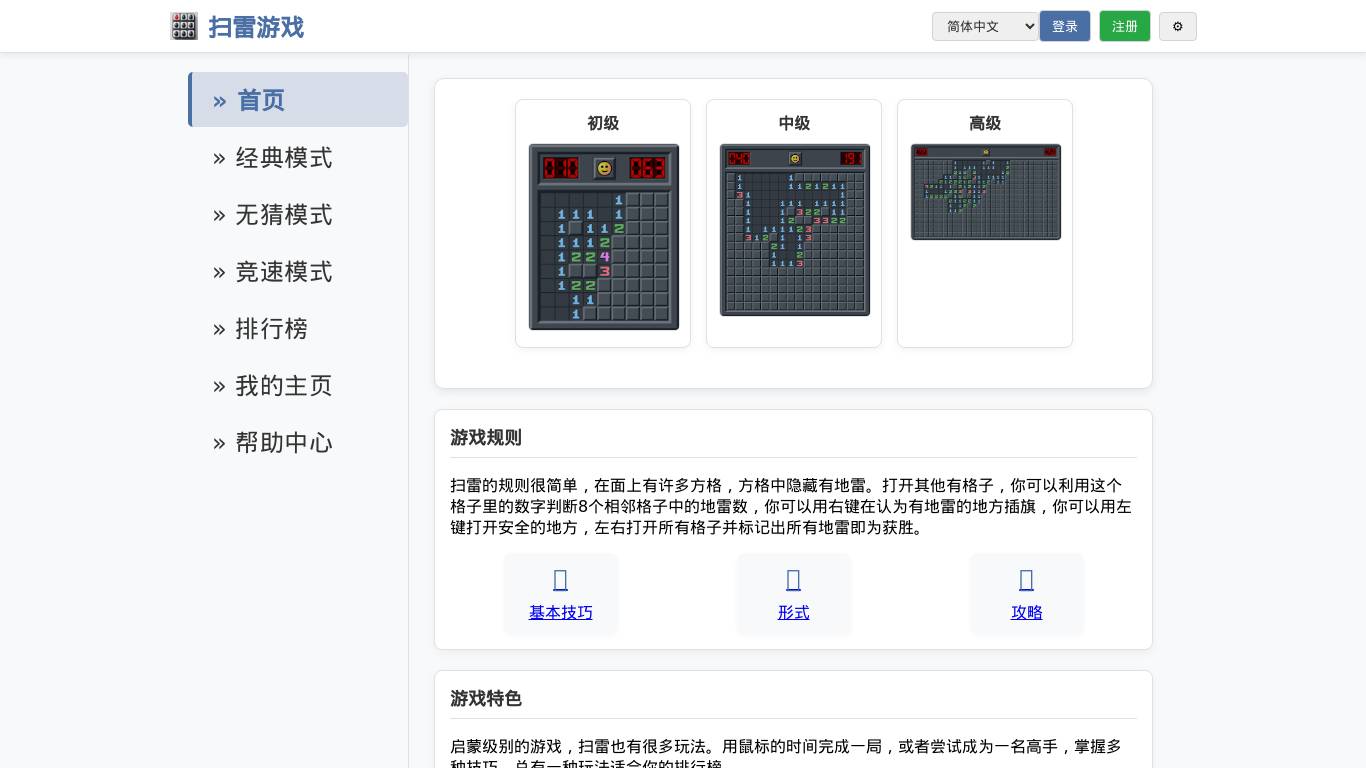Click the icon above 形式 link
This screenshot has width=1366, height=768.
point(793,580)
